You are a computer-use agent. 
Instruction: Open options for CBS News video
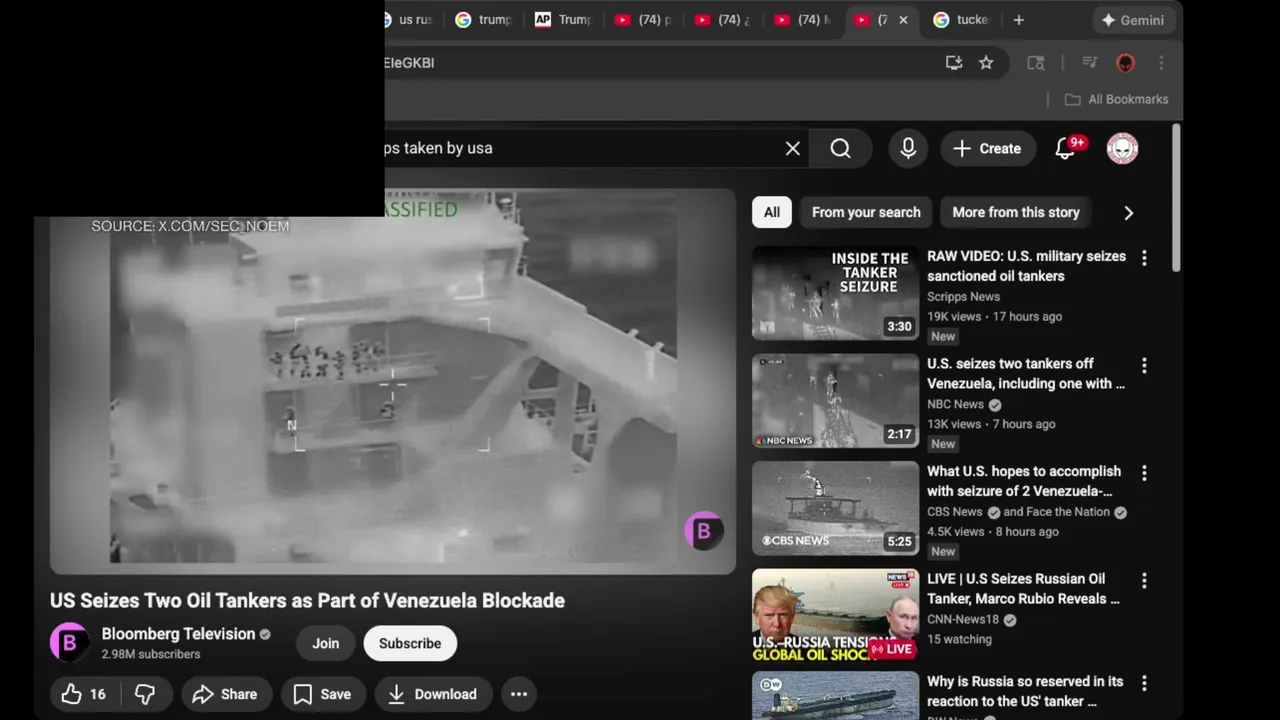(x=1144, y=473)
